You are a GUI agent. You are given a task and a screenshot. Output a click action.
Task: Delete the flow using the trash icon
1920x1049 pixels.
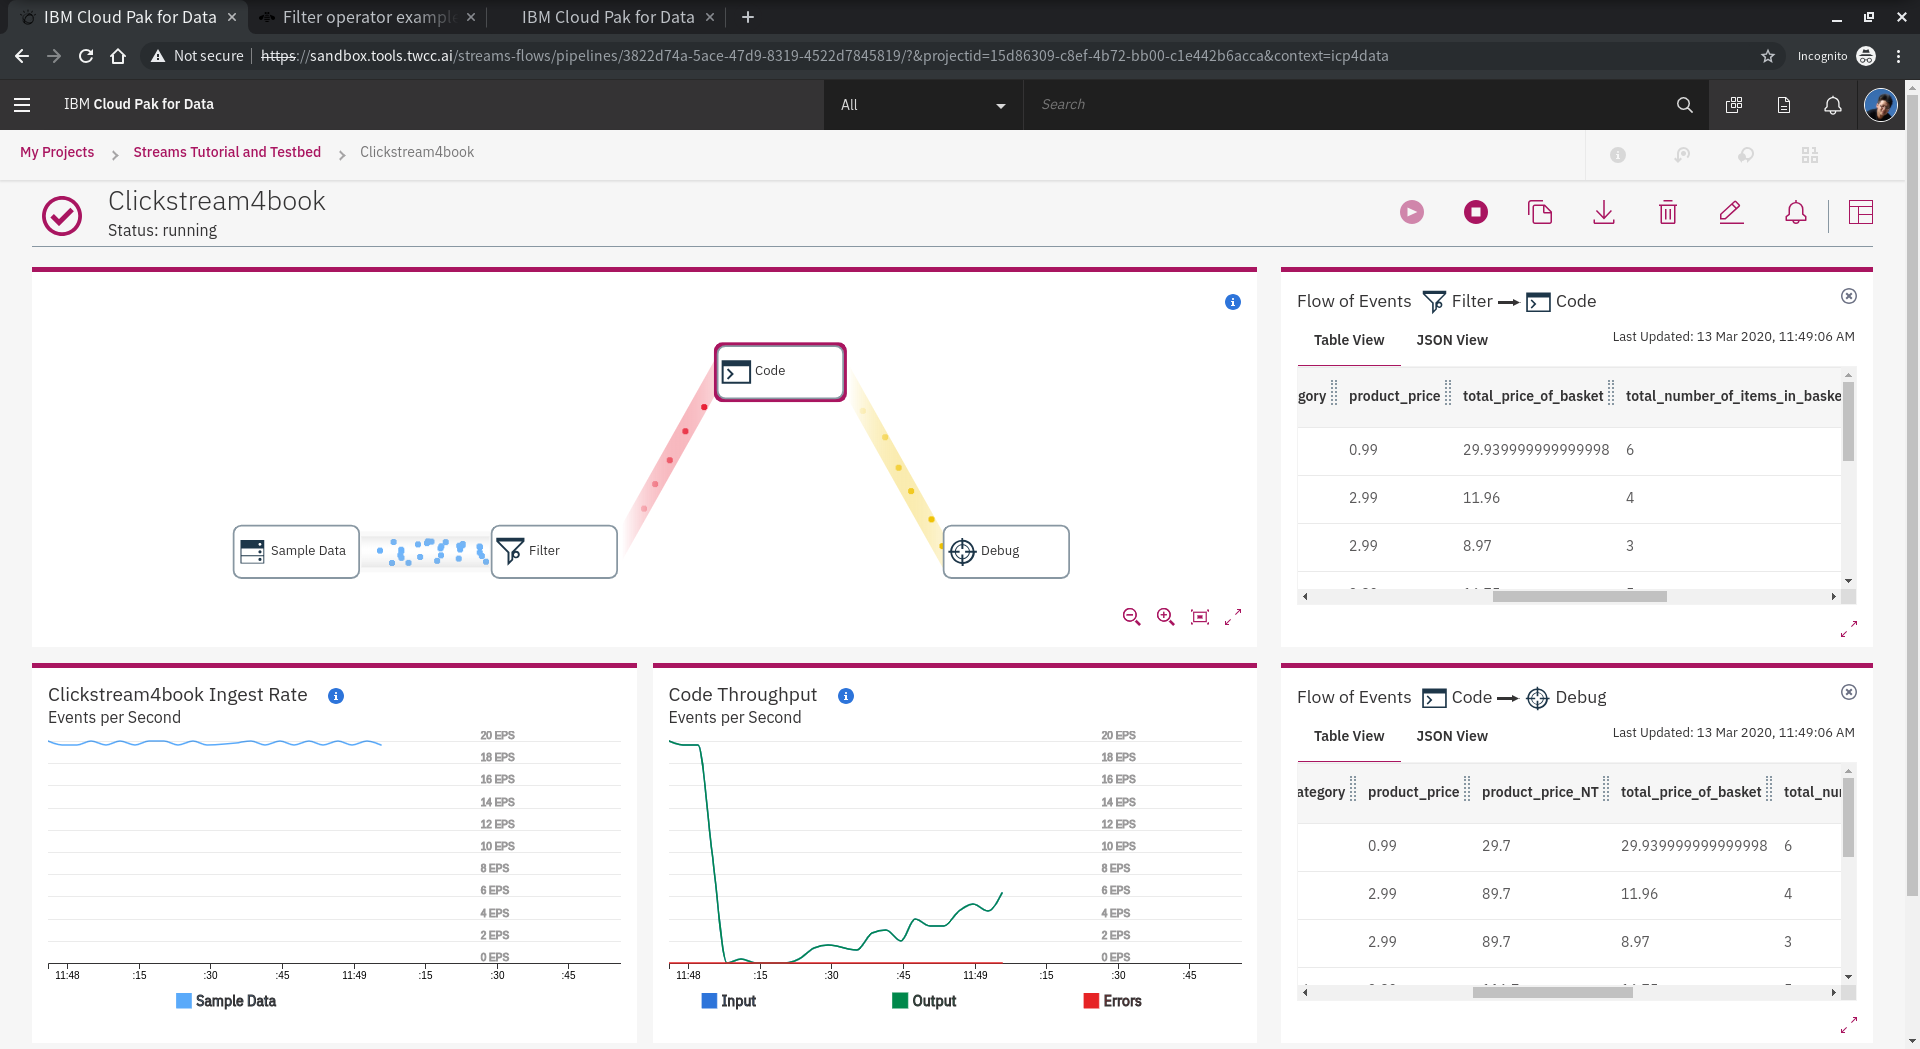coord(1668,212)
